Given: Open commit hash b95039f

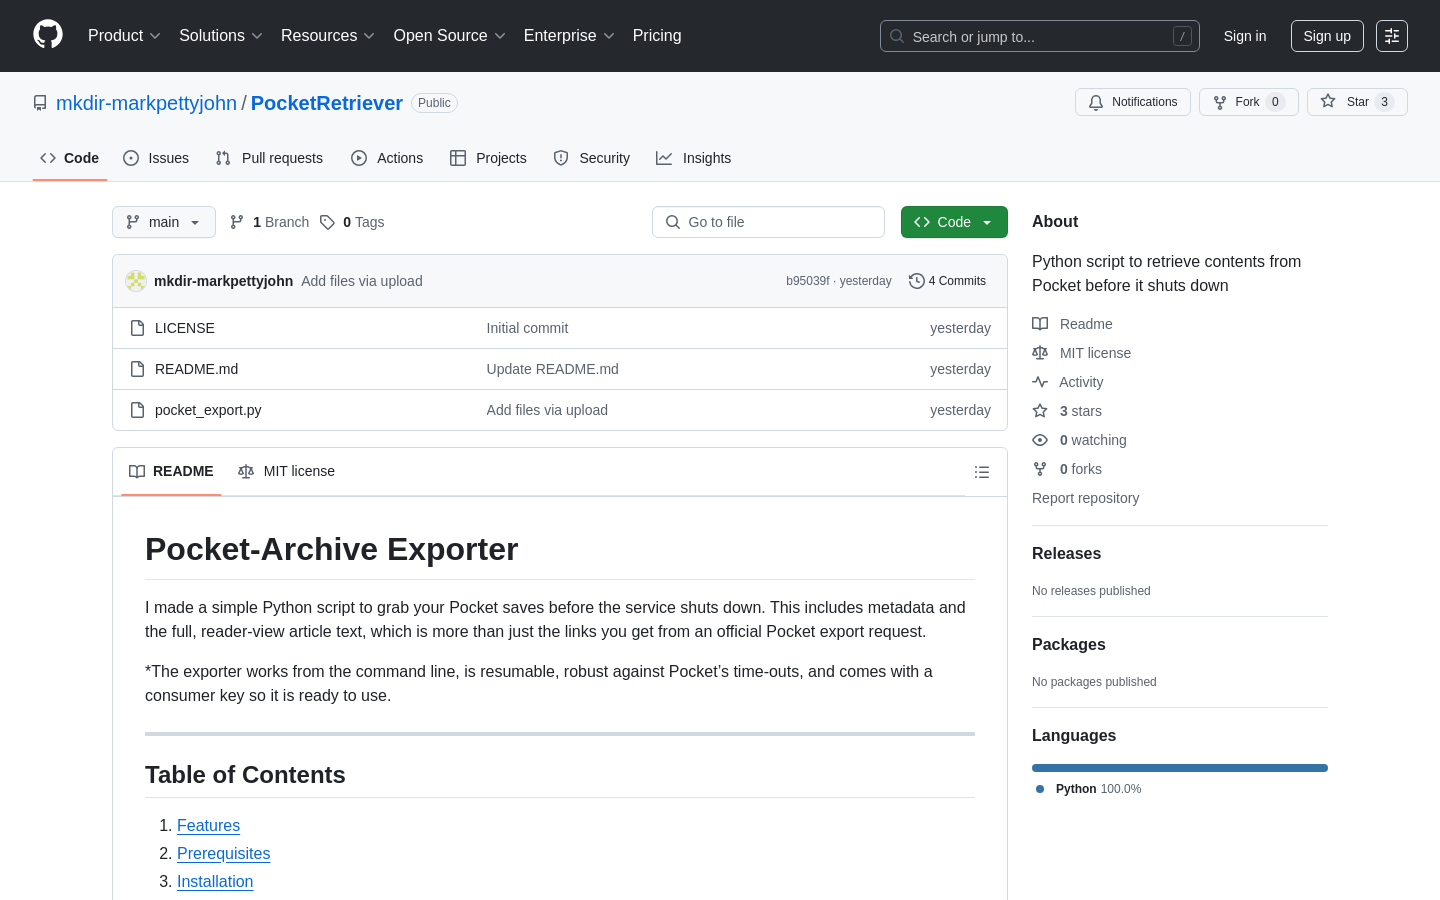Looking at the screenshot, I should 808,281.
